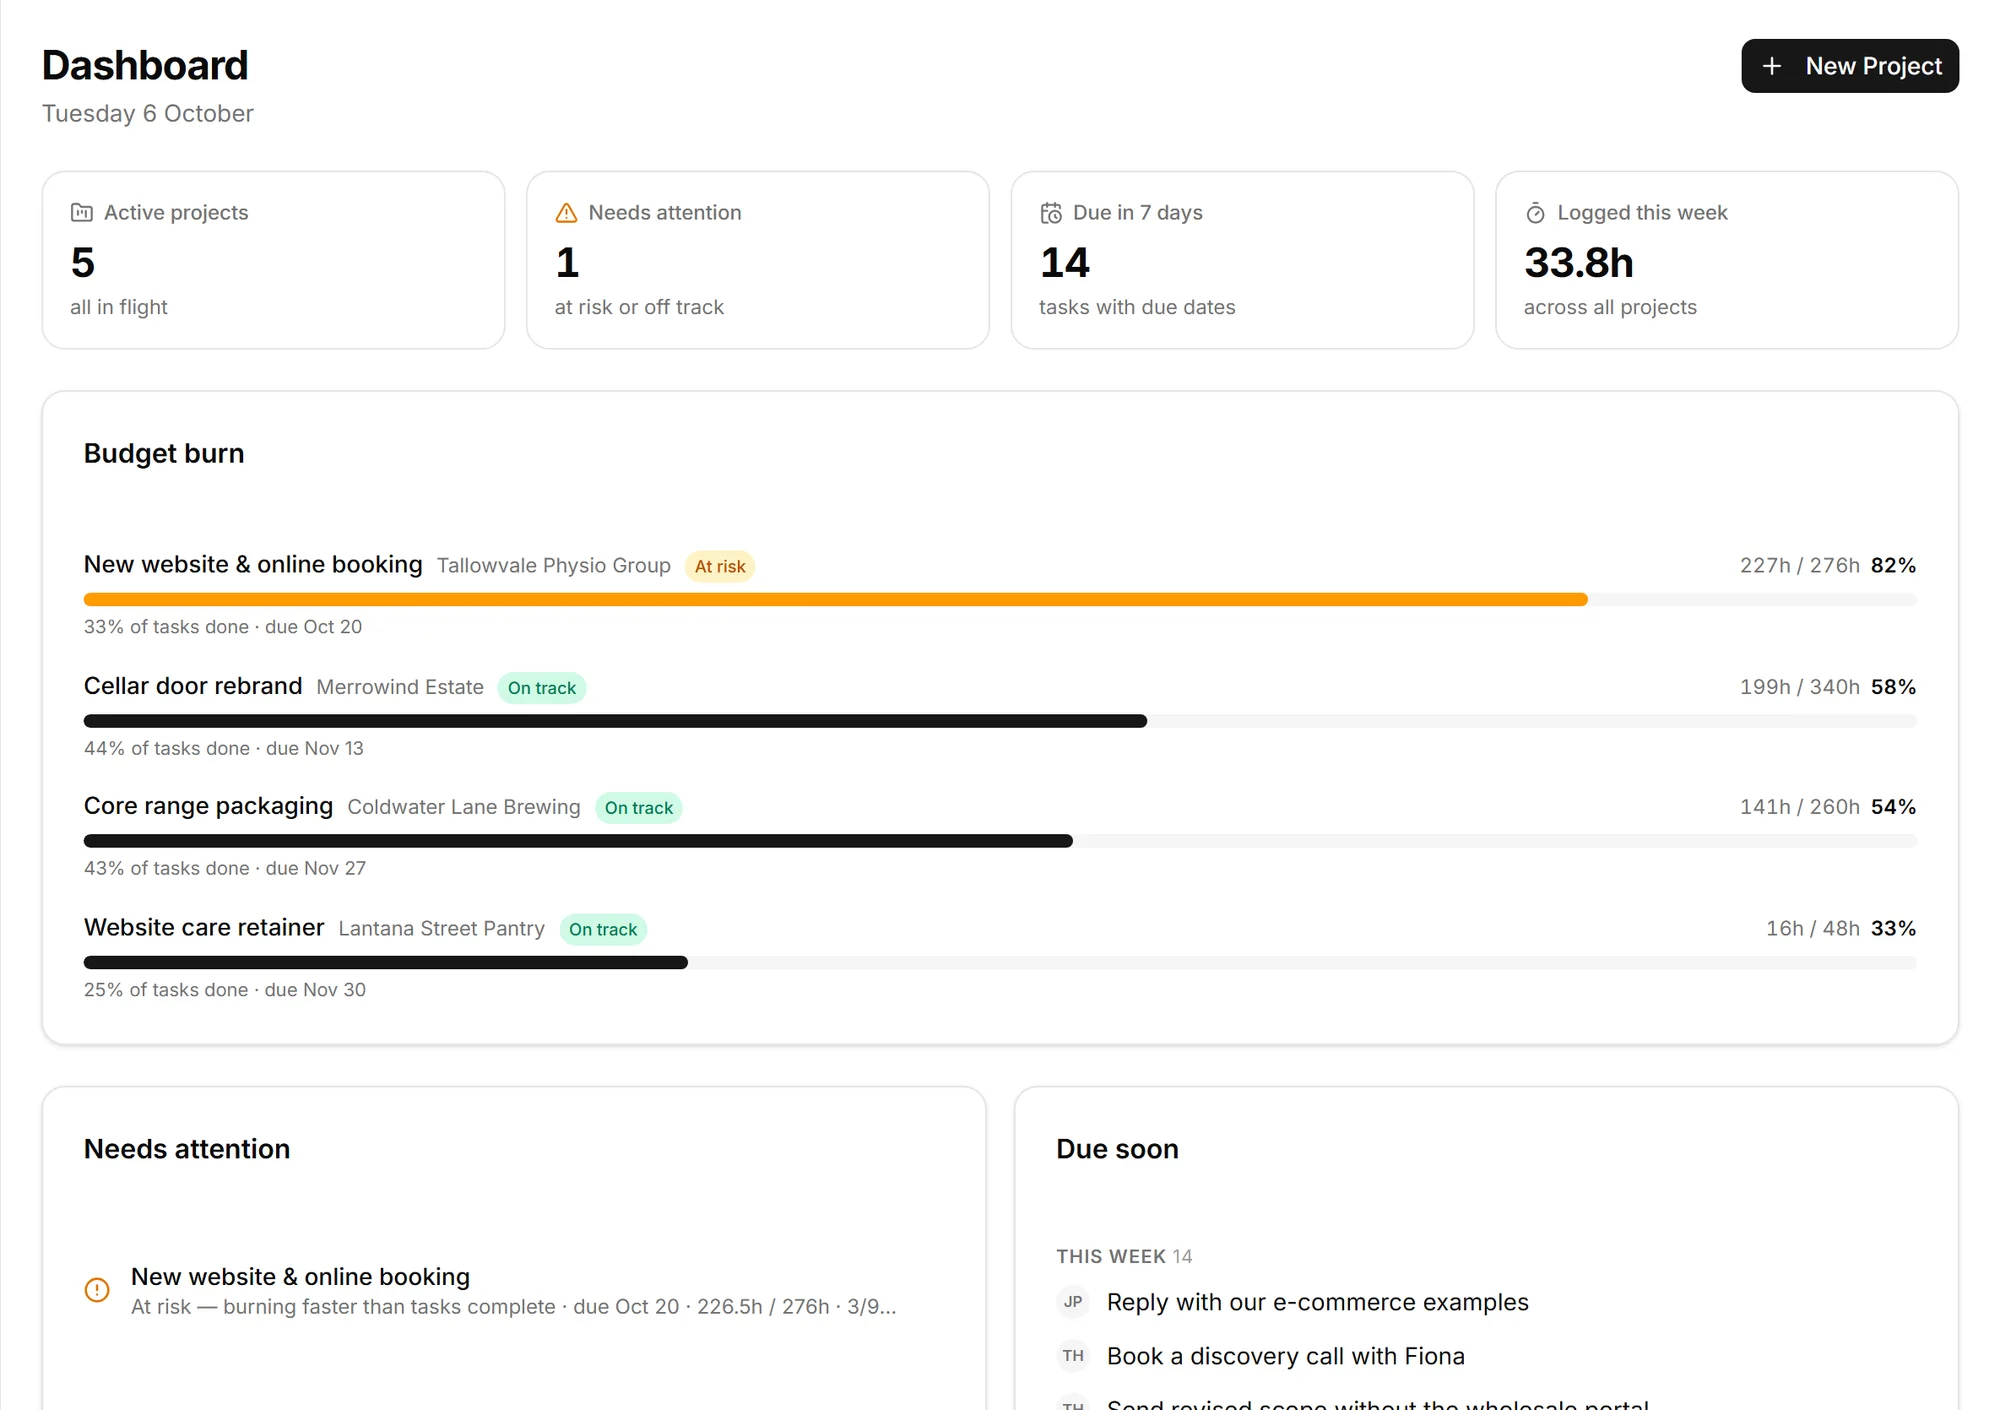Select the 14 tasks with due dates figure
The height and width of the screenshot is (1410, 2000).
1065,263
